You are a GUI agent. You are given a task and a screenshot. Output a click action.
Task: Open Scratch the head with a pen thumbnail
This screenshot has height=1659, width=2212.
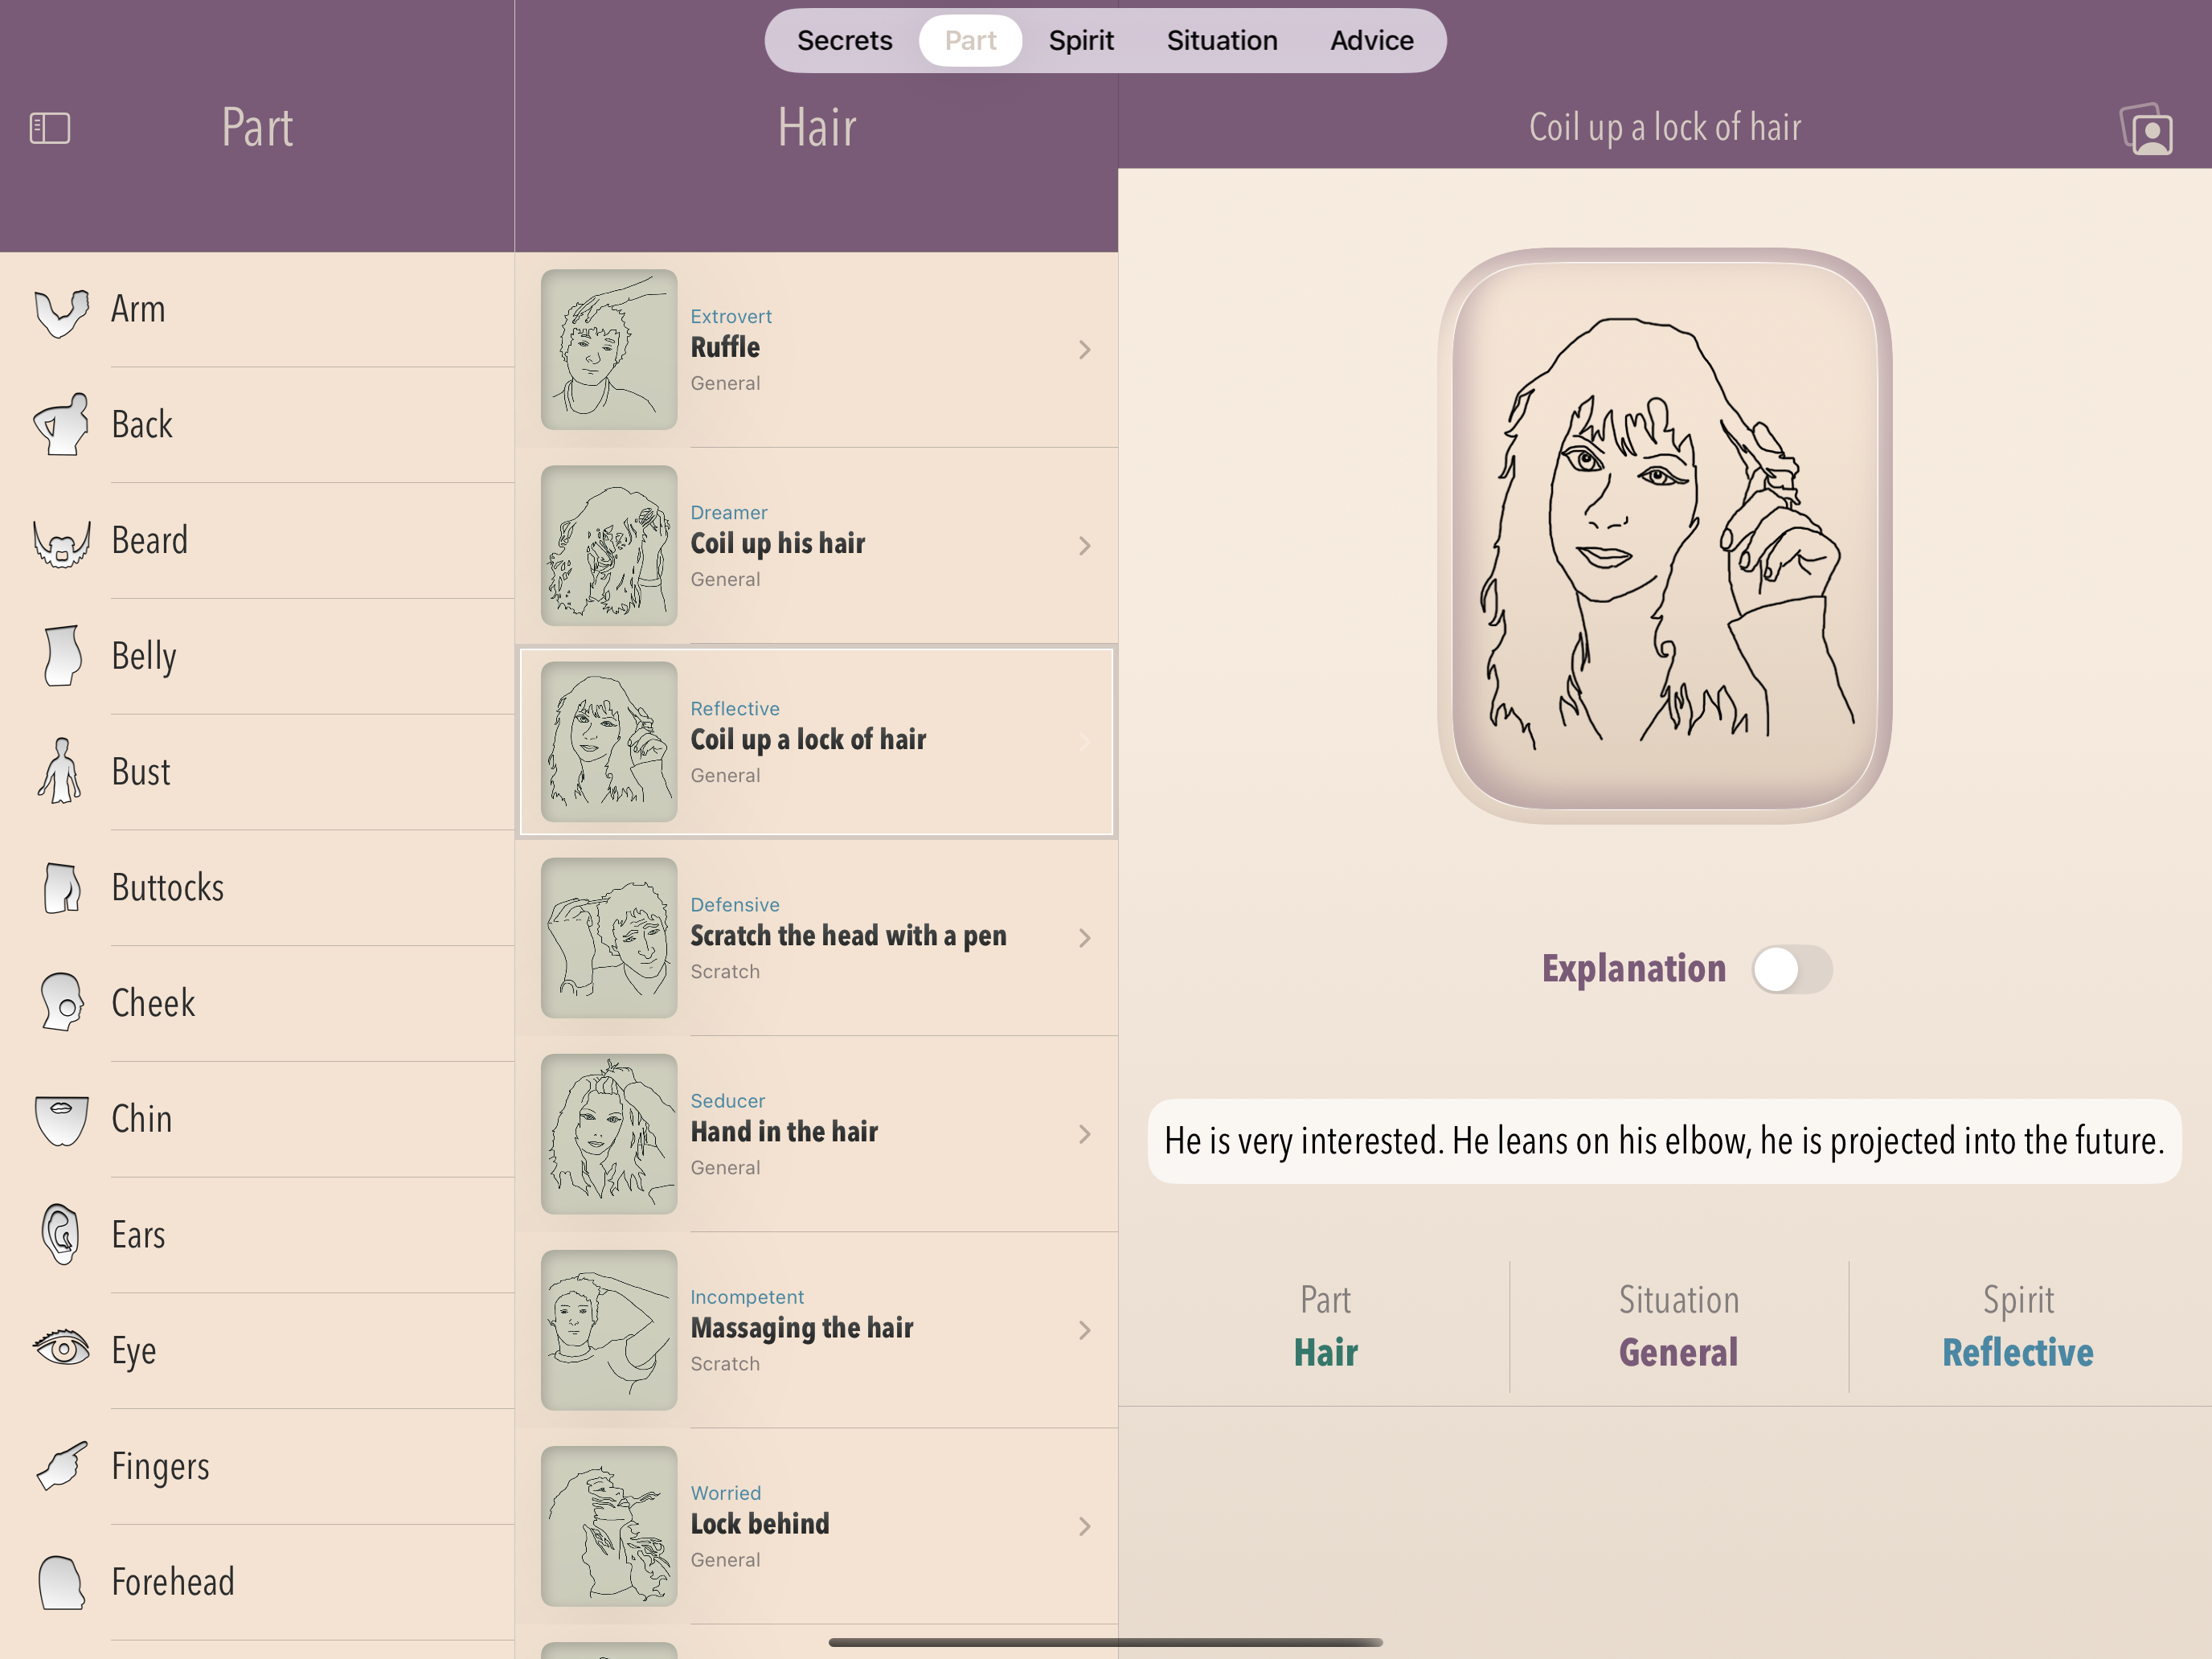point(609,937)
